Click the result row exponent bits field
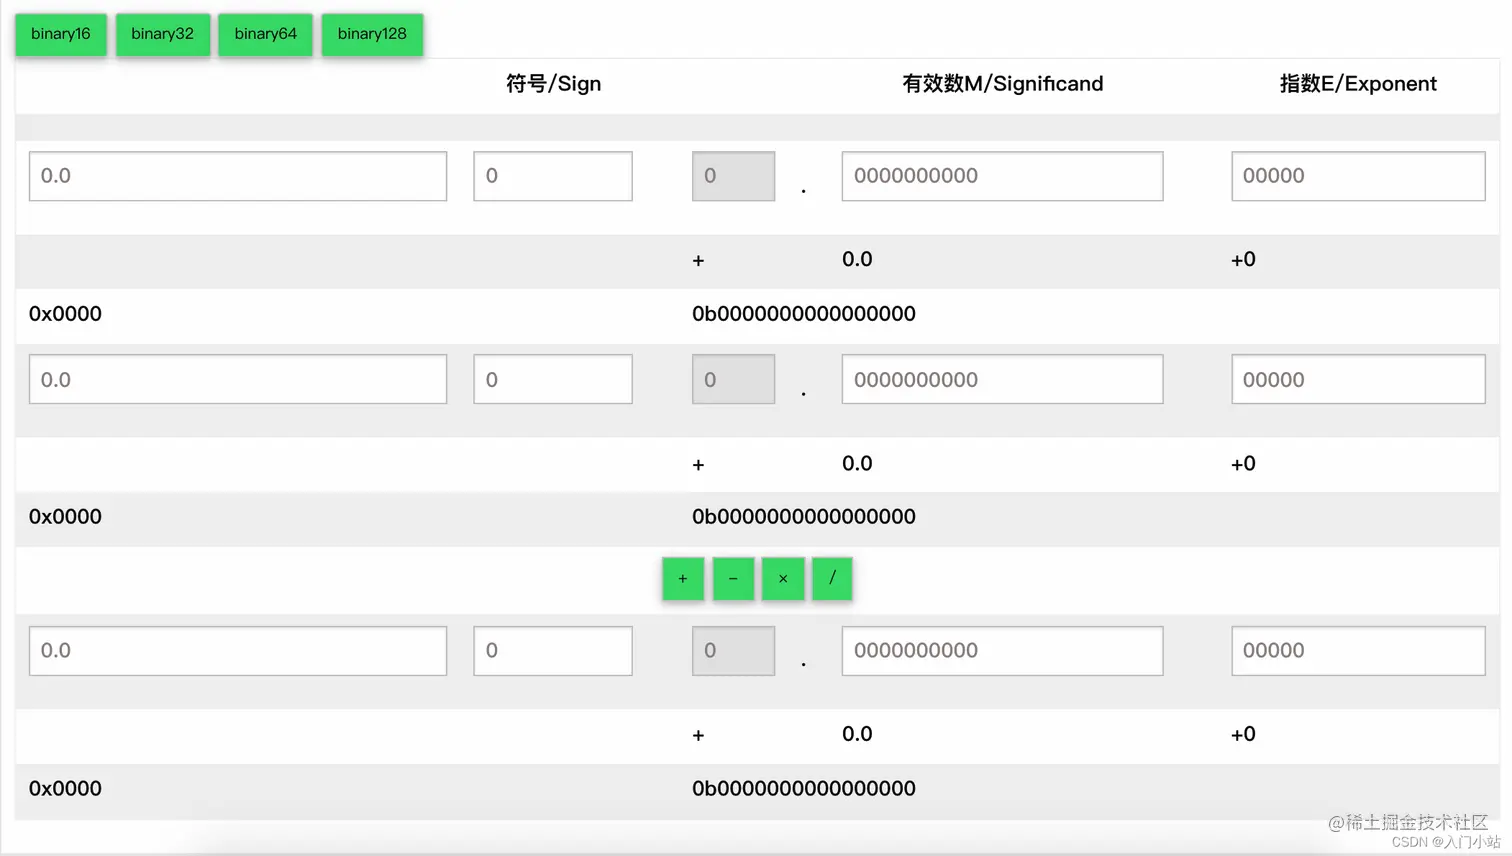1512x856 pixels. pyautogui.click(x=1358, y=651)
